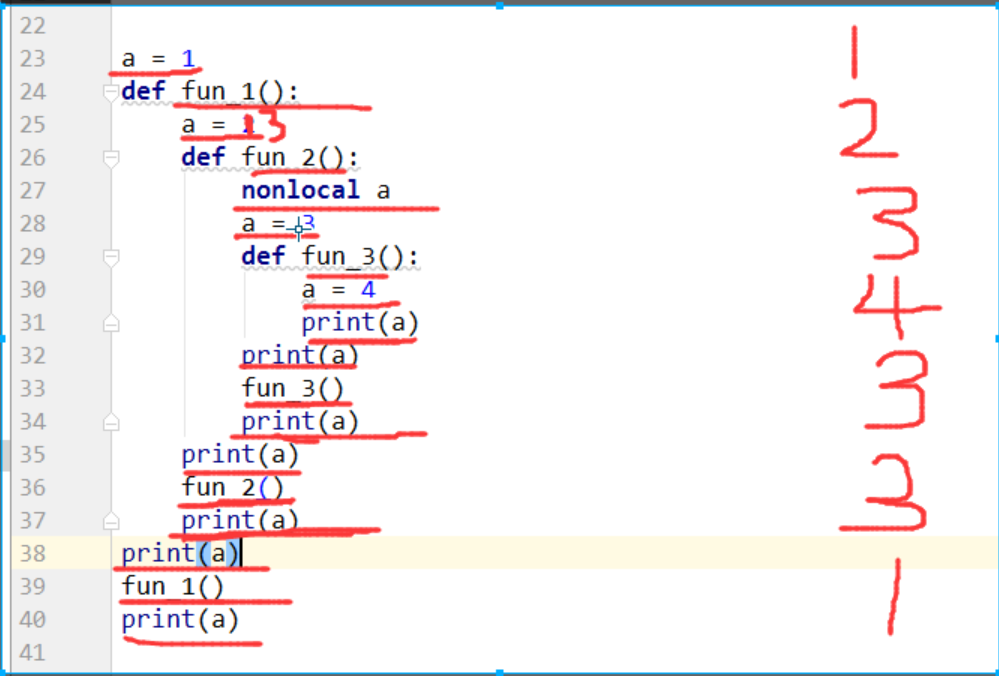This screenshot has width=999, height=676.
Task: Click line number 29 in the gutter
Action: (x=32, y=257)
